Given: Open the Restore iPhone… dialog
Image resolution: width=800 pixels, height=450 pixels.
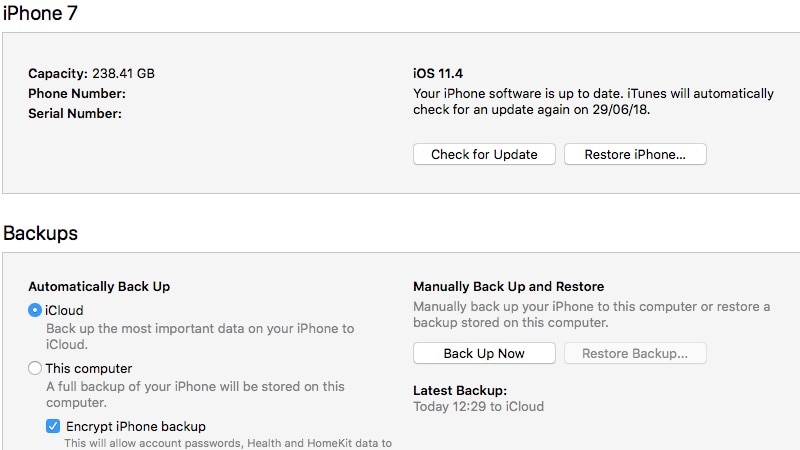Looking at the screenshot, I should (x=635, y=154).
